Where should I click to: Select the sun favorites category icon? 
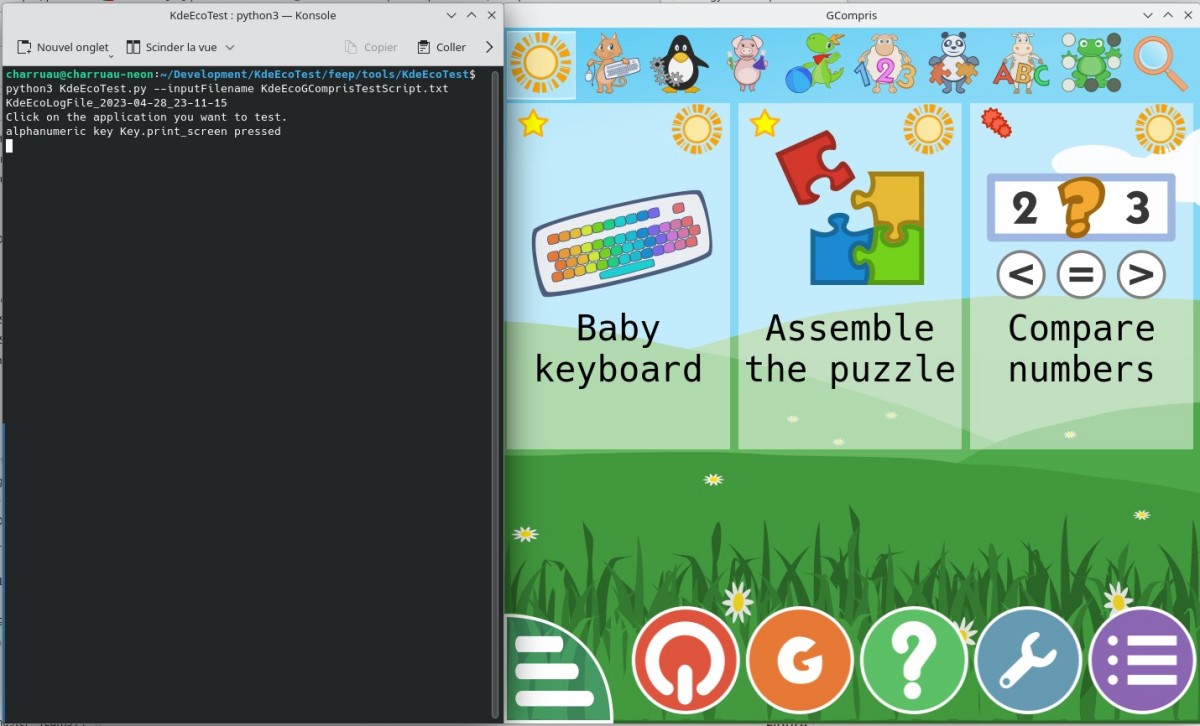[x=541, y=64]
